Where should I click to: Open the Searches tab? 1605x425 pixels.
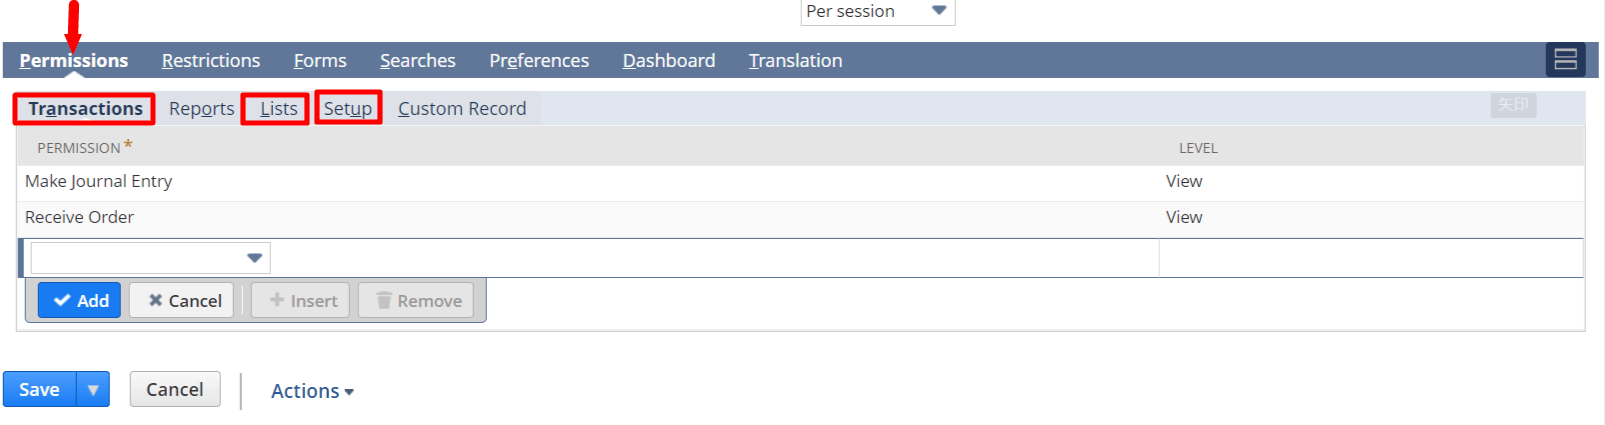[418, 61]
